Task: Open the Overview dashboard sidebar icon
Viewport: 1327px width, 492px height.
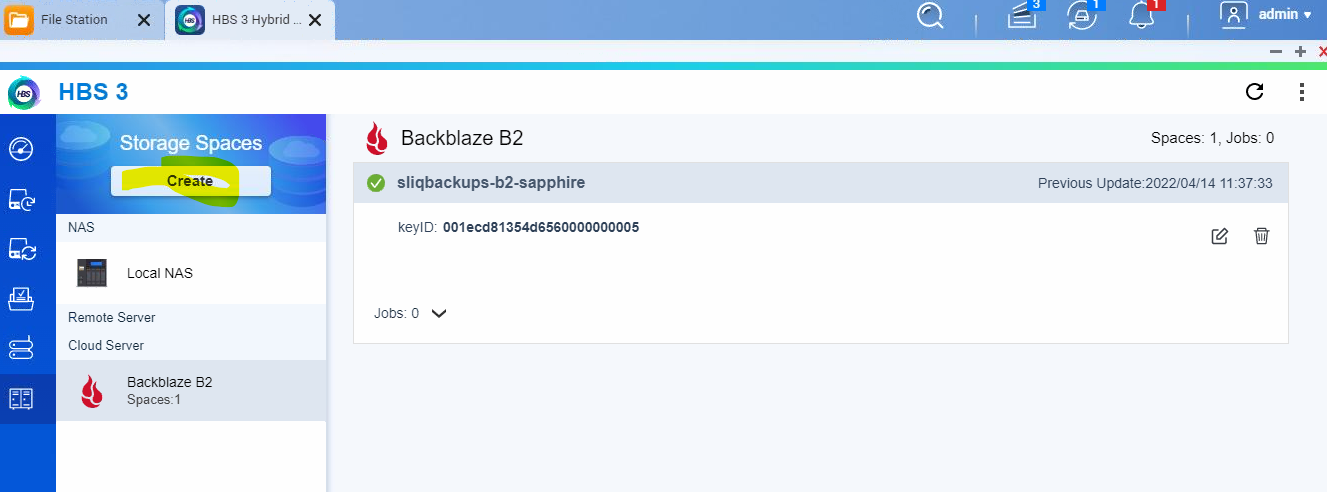Action: click(21, 149)
